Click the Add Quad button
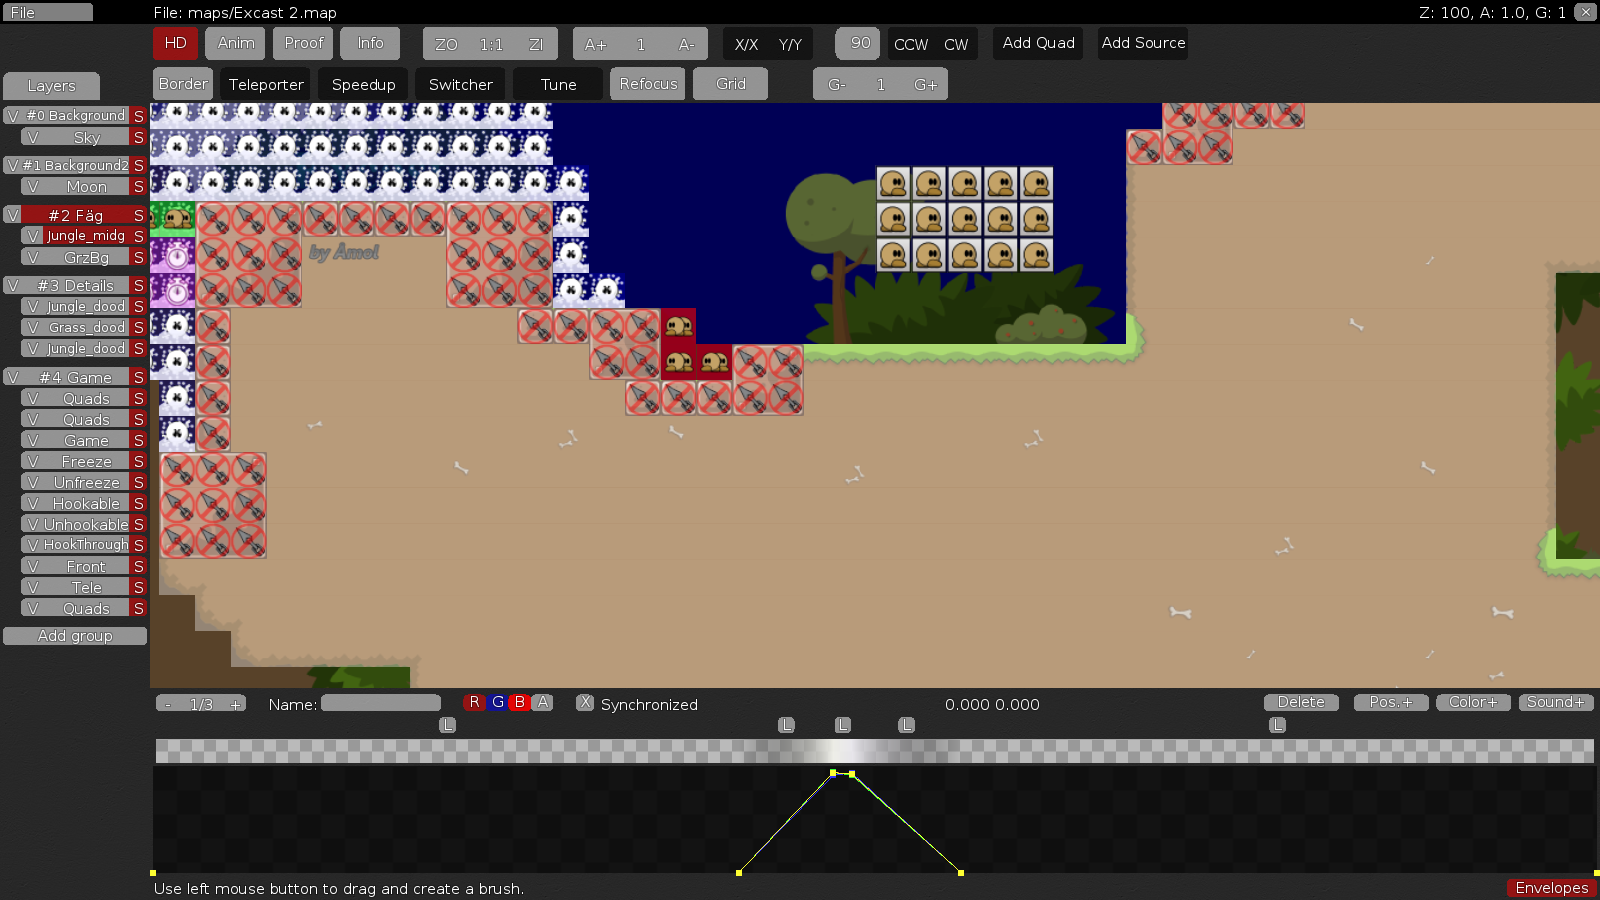Image resolution: width=1600 pixels, height=900 pixels. coord(1038,43)
